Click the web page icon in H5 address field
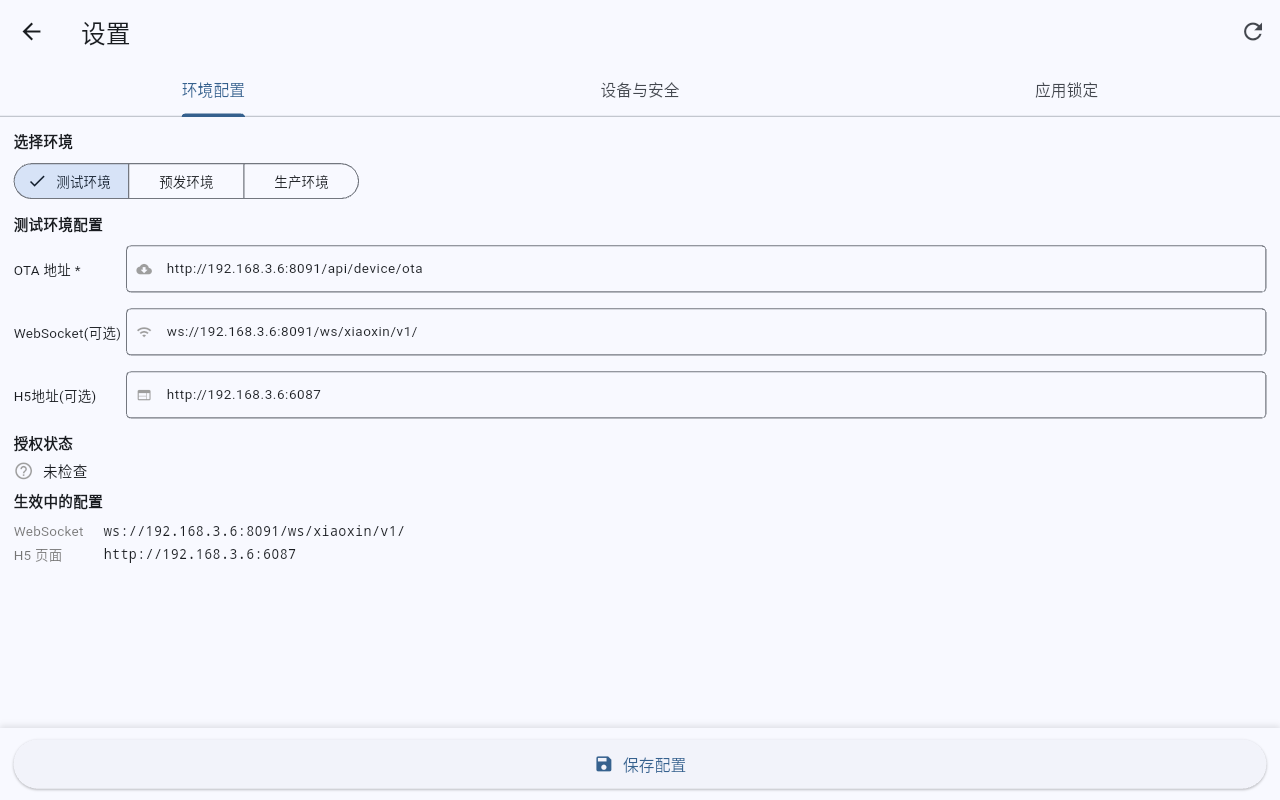The width and height of the screenshot is (1280, 800). 145,395
